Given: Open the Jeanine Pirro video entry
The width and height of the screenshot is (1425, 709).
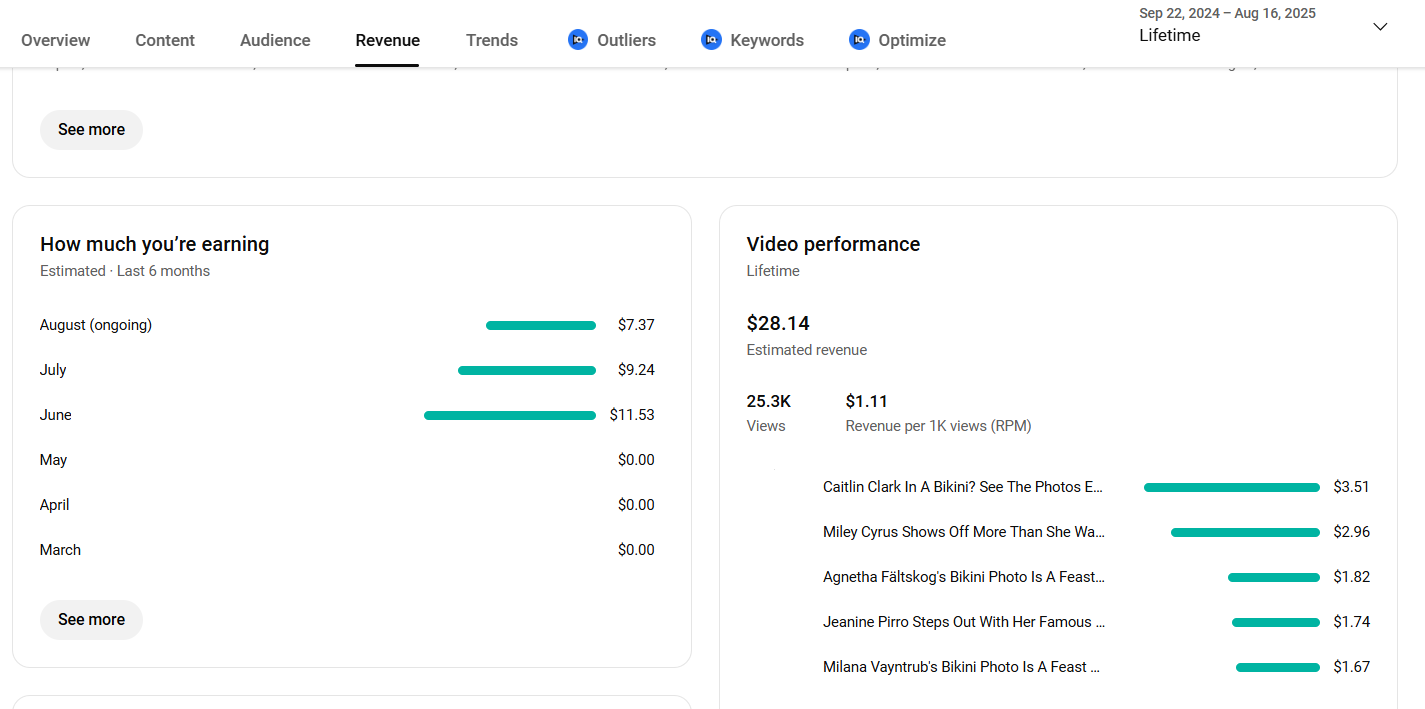Looking at the screenshot, I should tap(963, 622).
